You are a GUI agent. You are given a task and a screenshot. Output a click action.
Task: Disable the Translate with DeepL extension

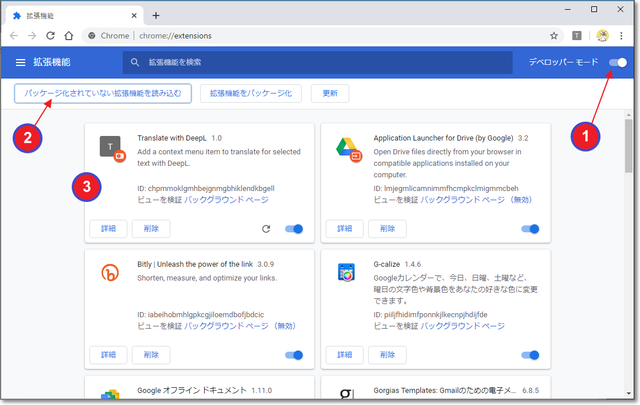[293, 229]
